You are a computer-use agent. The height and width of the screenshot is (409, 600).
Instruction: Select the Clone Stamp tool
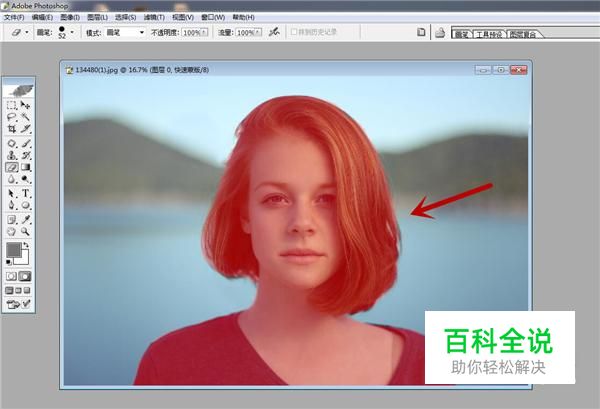[11, 155]
